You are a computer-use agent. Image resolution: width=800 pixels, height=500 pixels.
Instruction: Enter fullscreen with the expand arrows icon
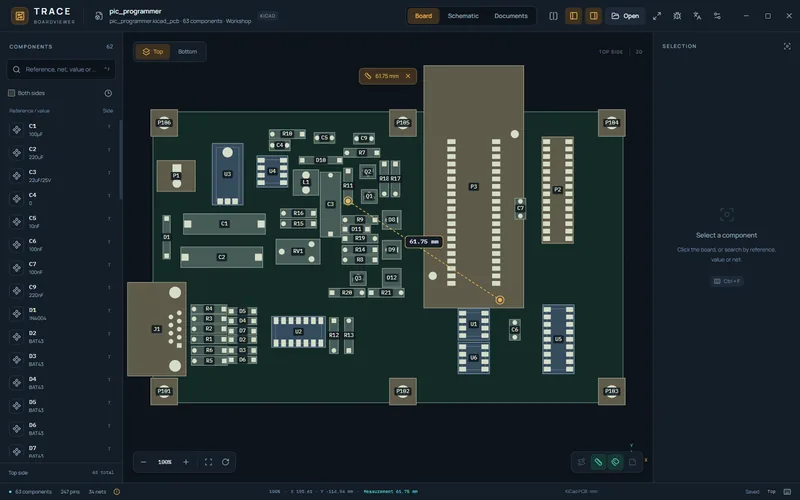657,16
